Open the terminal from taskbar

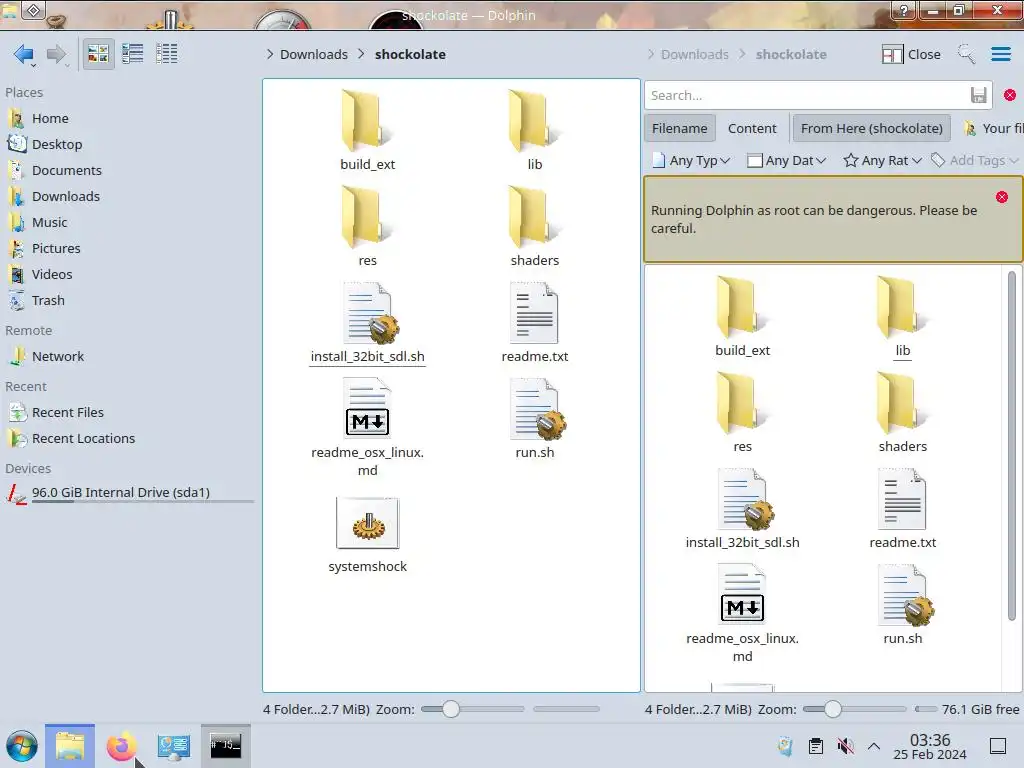pyautogui.click(x=225, y=746)
